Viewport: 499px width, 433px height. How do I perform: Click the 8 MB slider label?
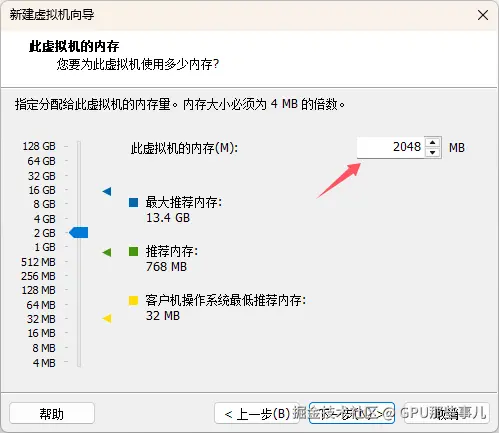(x=44, y=348)
